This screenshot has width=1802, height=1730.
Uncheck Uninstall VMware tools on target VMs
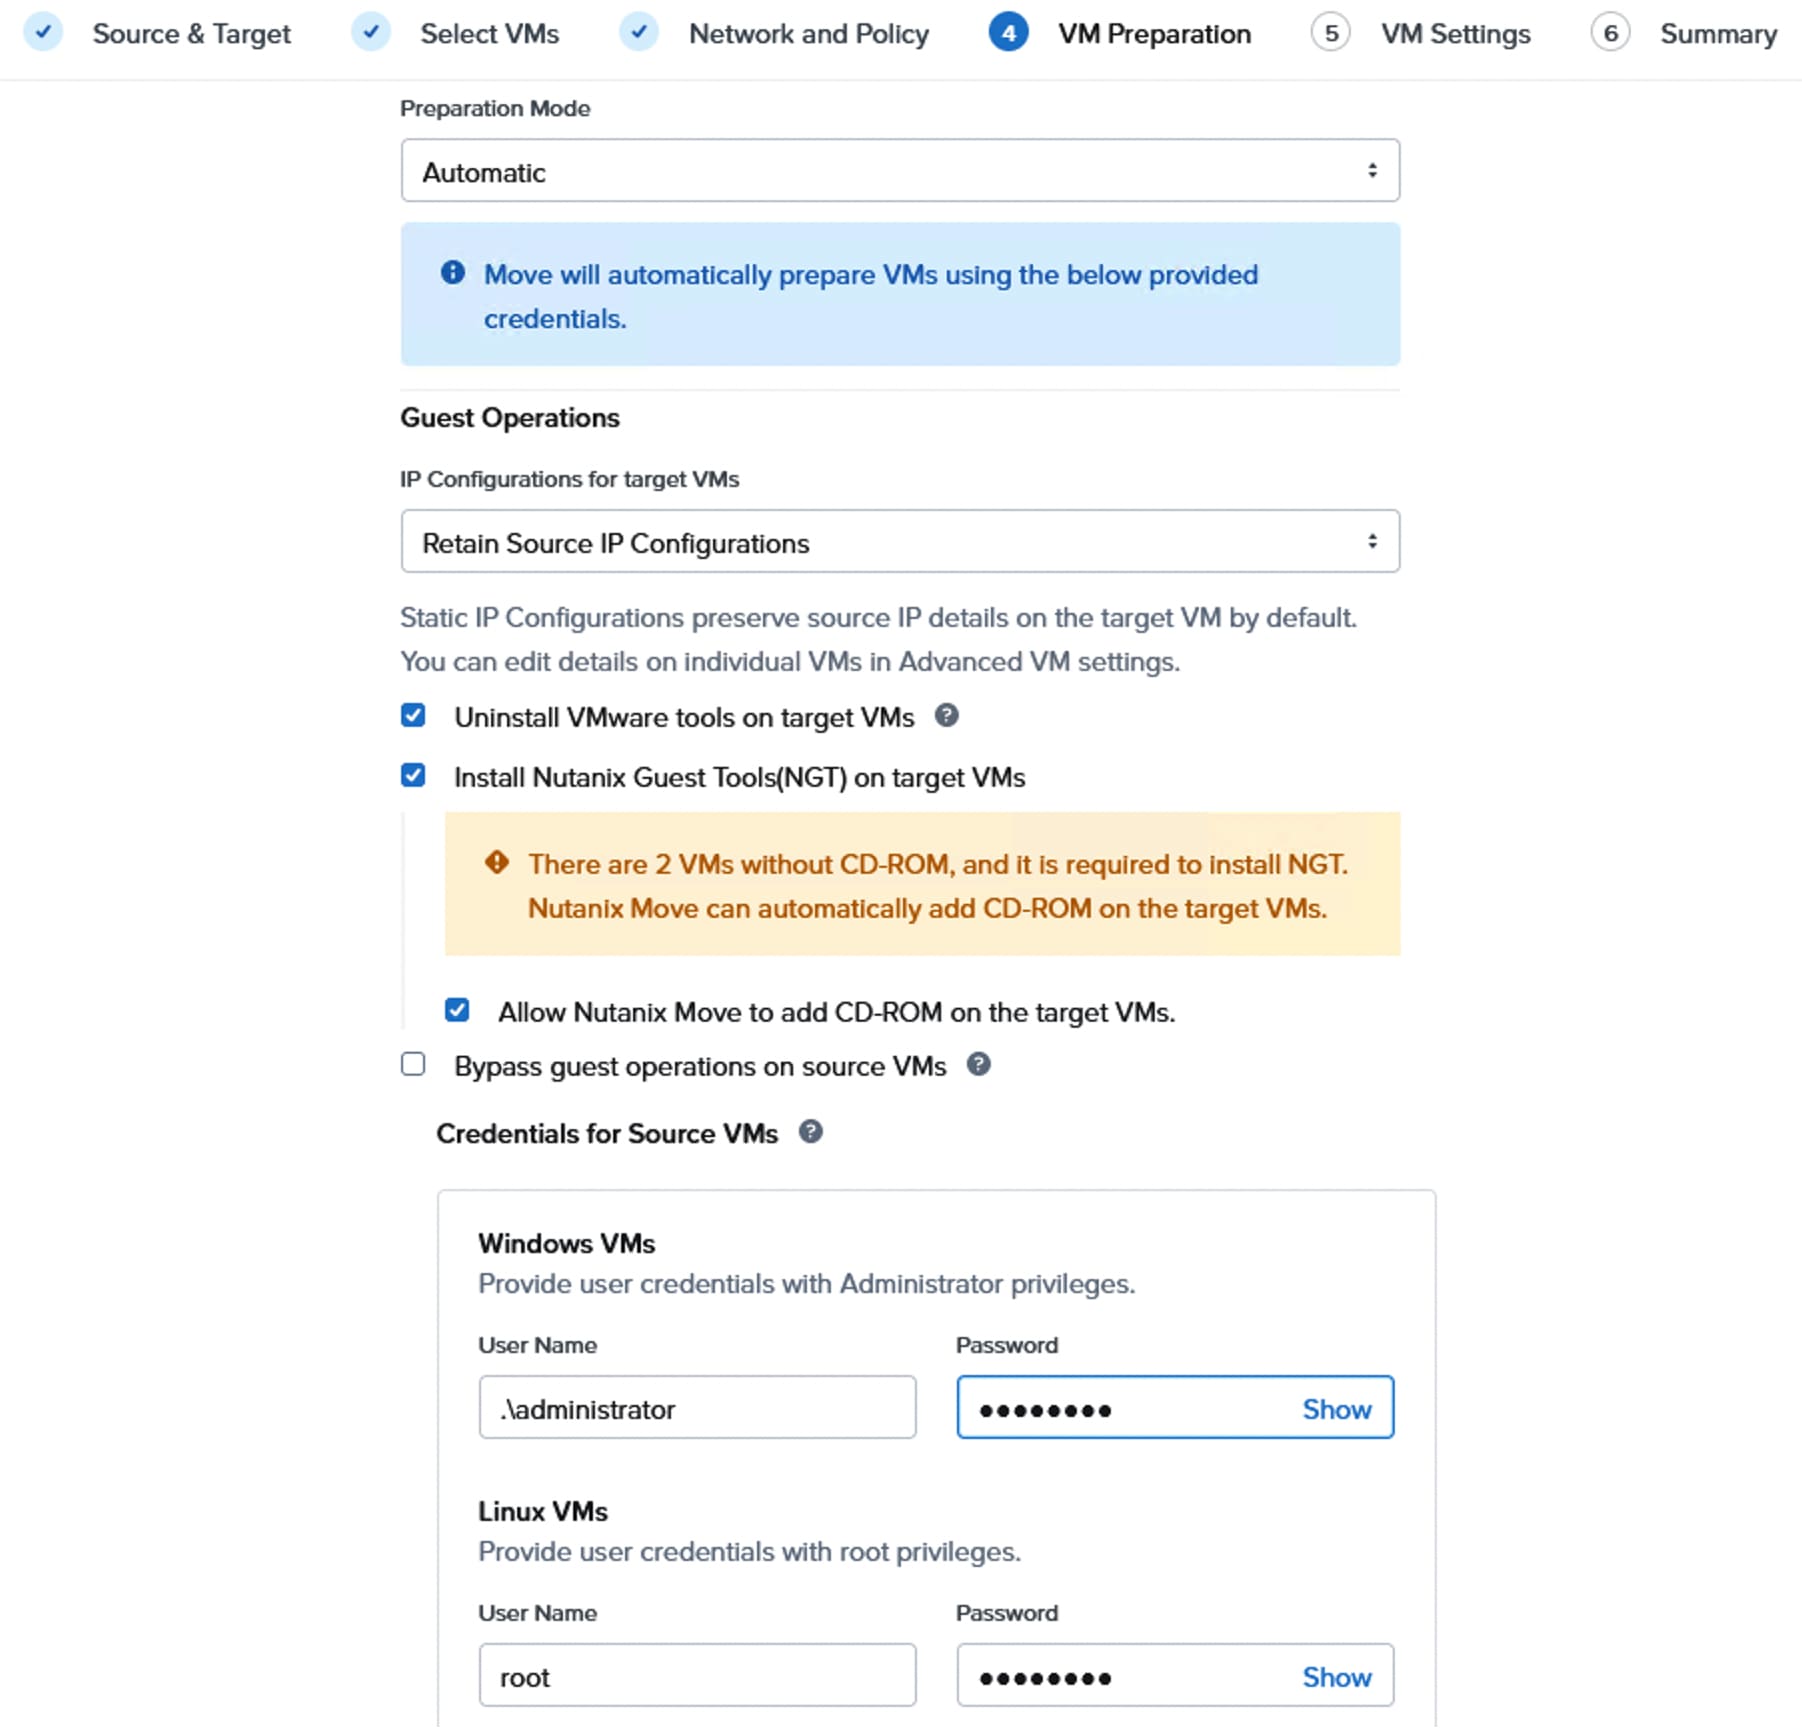click(x=413, y=715)
